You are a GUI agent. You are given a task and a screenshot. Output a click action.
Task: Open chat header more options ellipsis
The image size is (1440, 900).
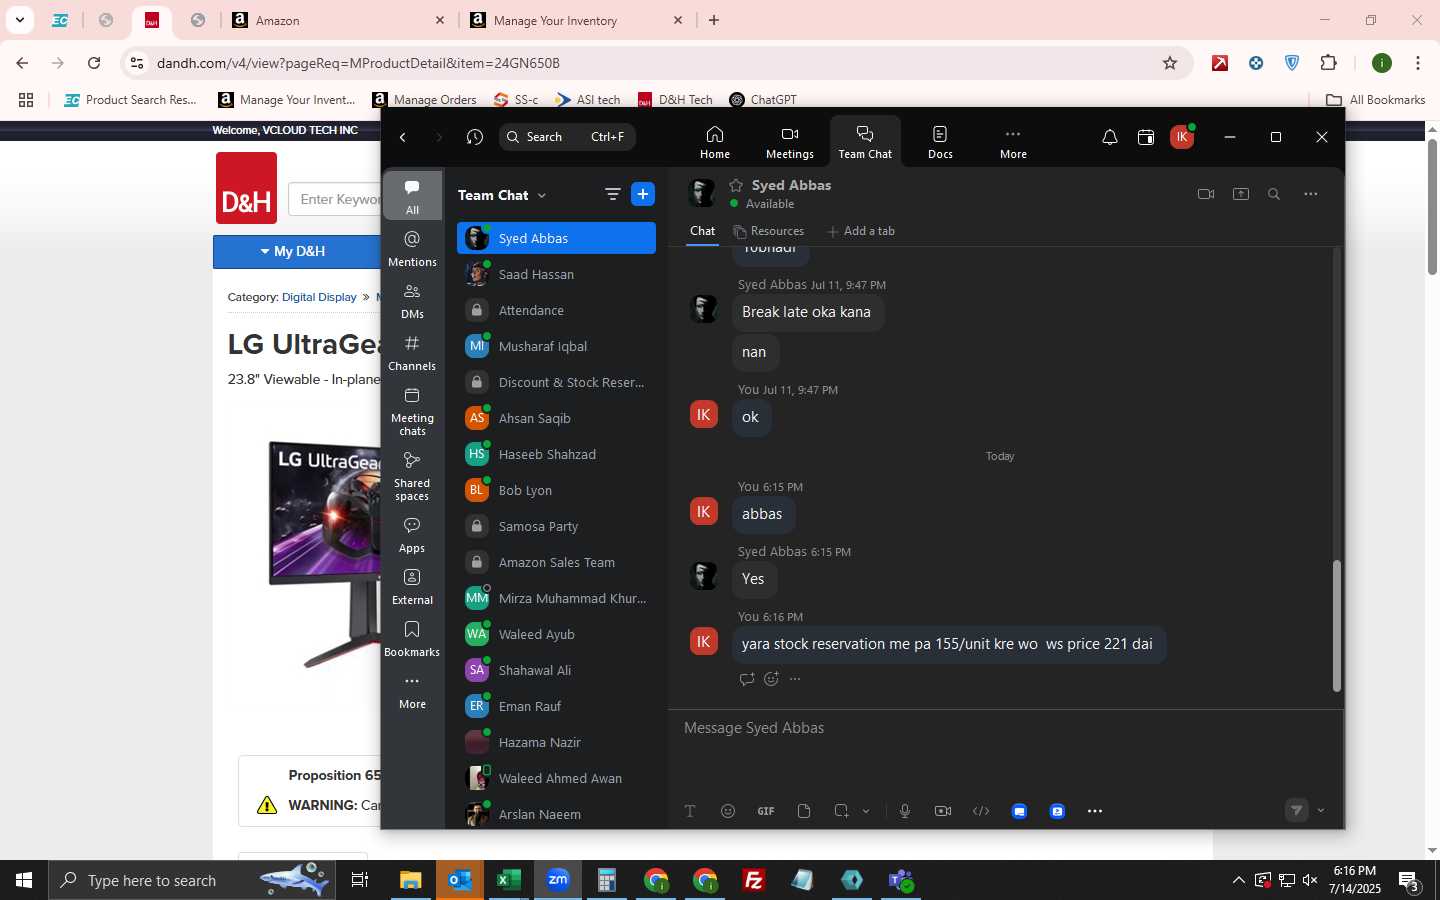pos(1311,194)
